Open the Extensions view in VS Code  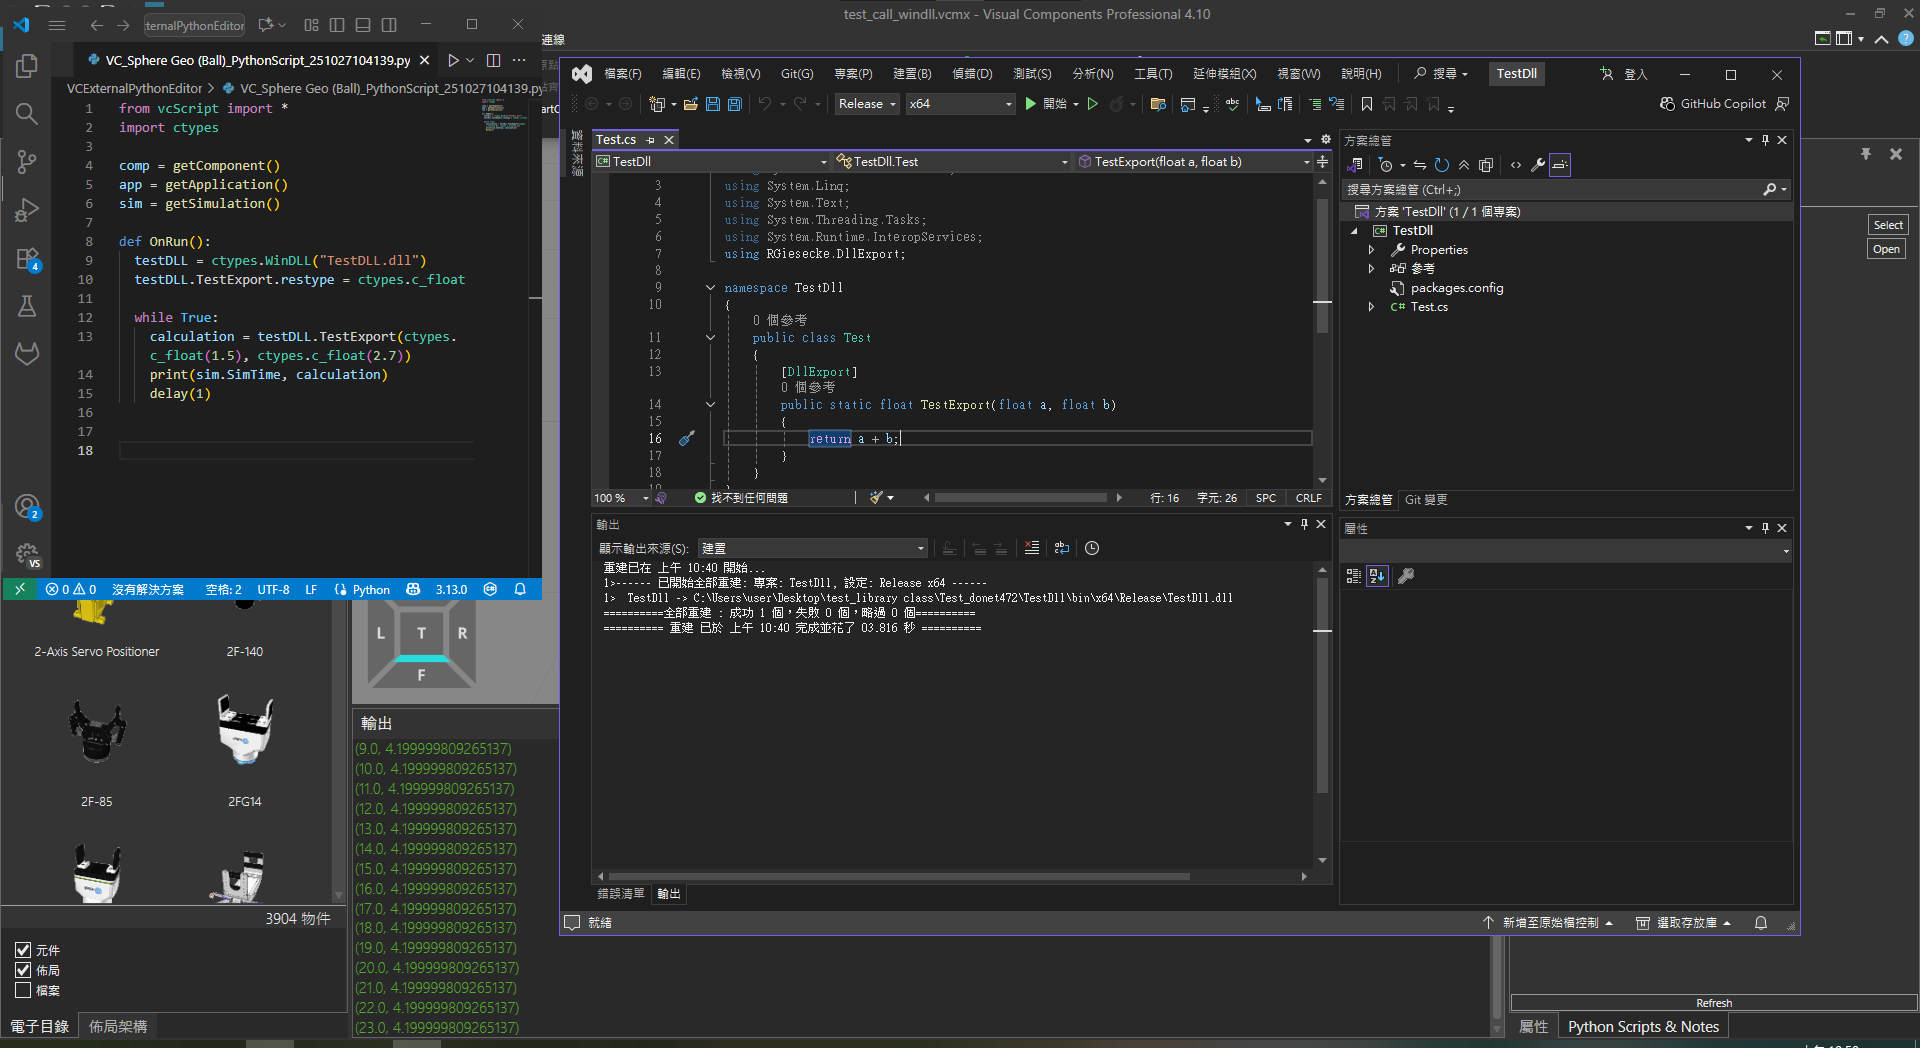point(27,258)
